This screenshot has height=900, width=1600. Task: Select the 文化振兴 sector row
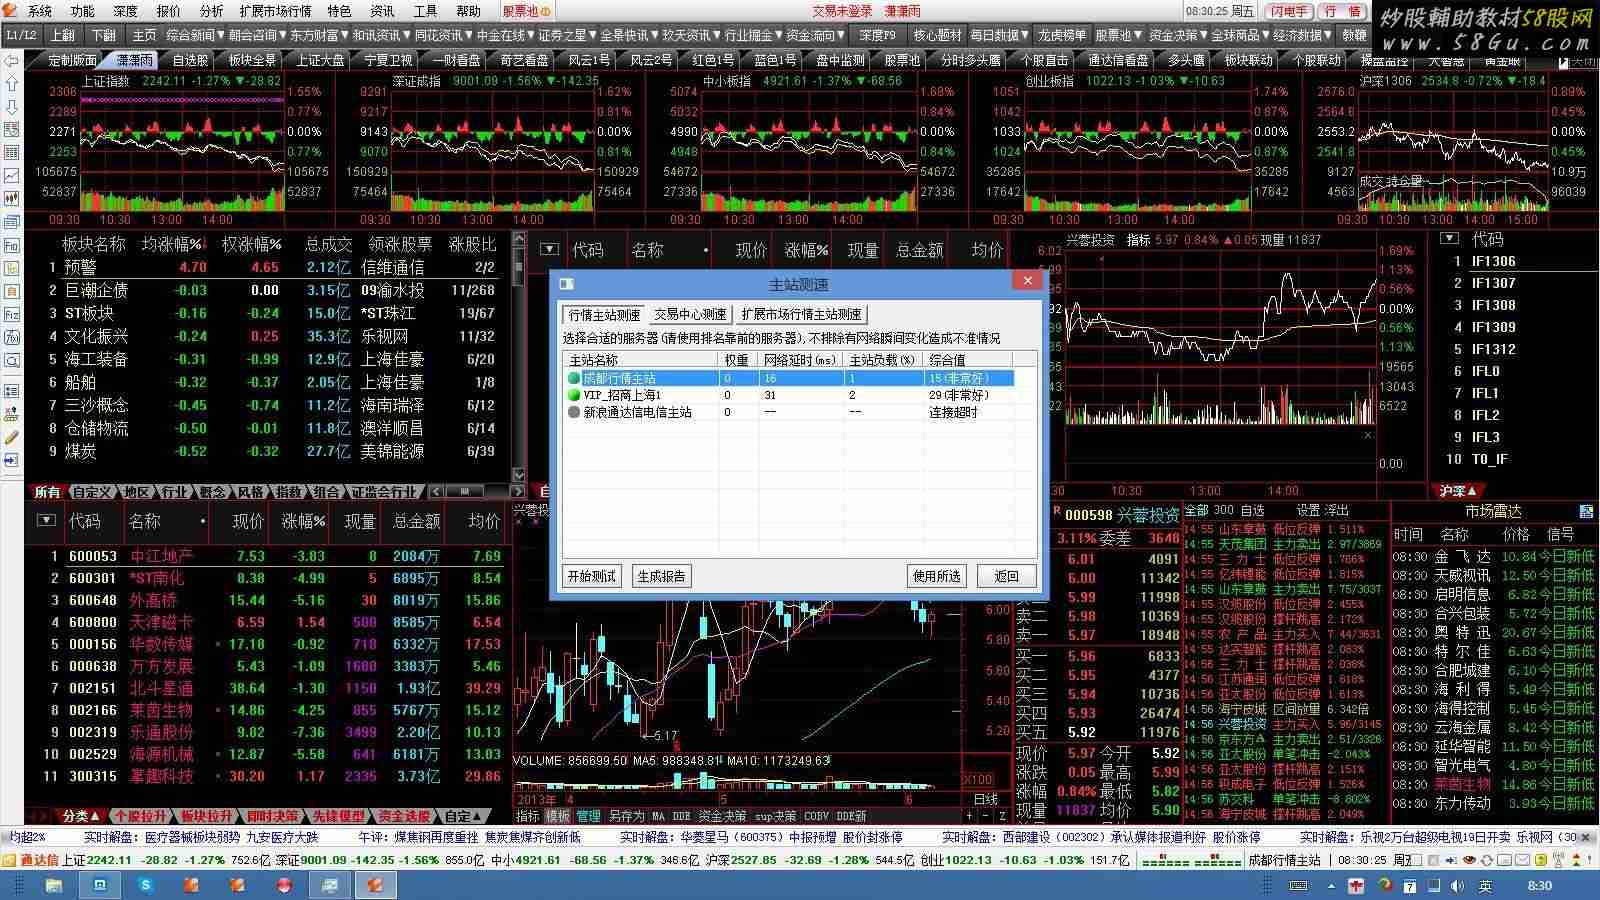coord(272,336)
